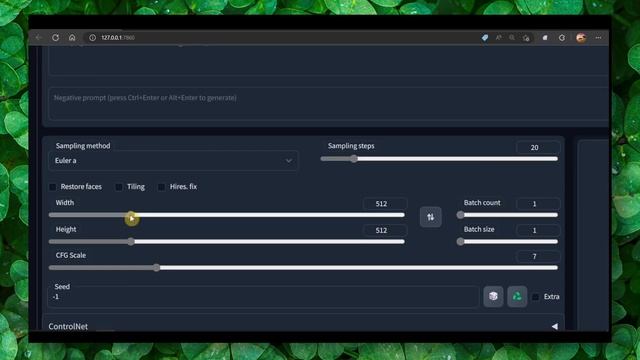Enable the Hires. fix checkbox
640x360 pixels.
162,187
